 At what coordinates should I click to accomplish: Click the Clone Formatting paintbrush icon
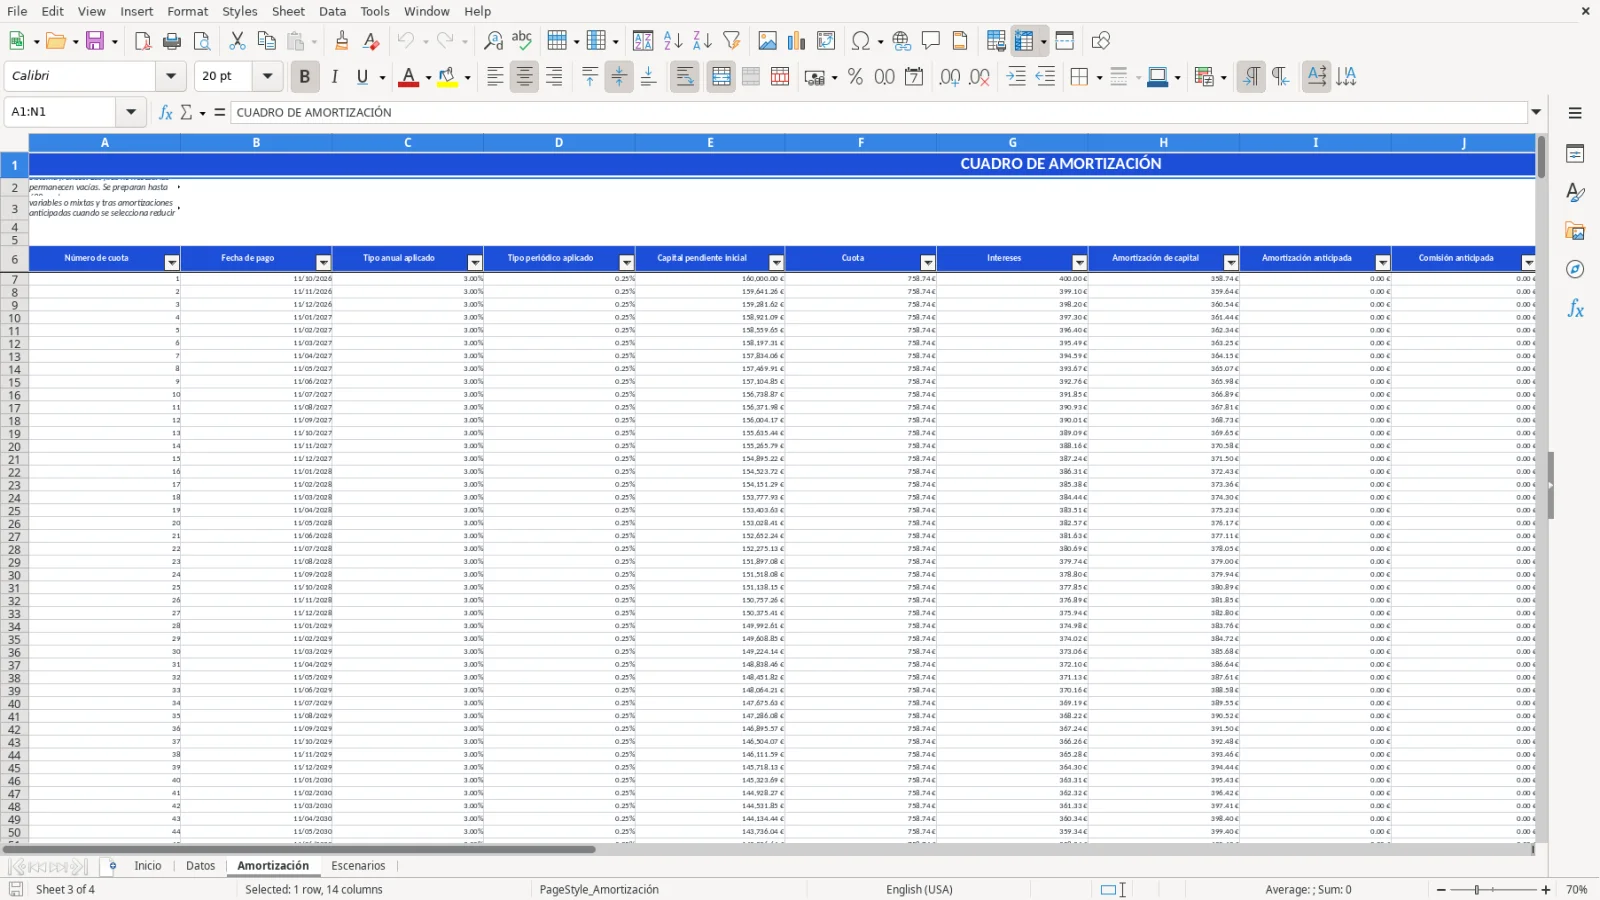pyautogui.click(x=342, y=41)
